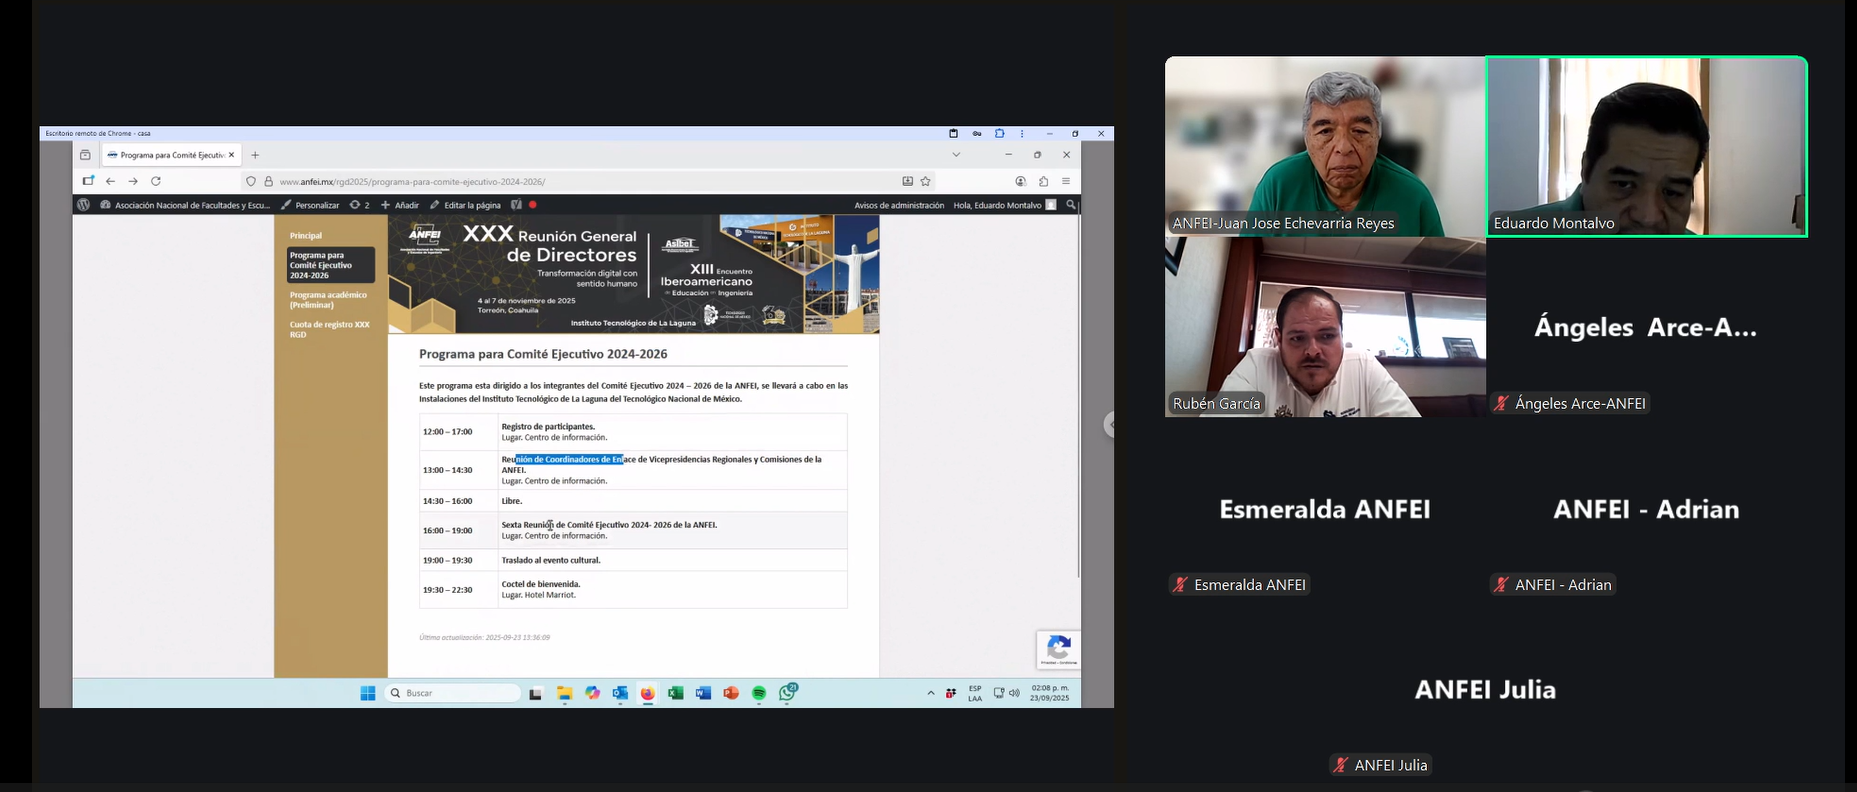Click the WordPress logo in admin bar

click(x=83, y=205)
